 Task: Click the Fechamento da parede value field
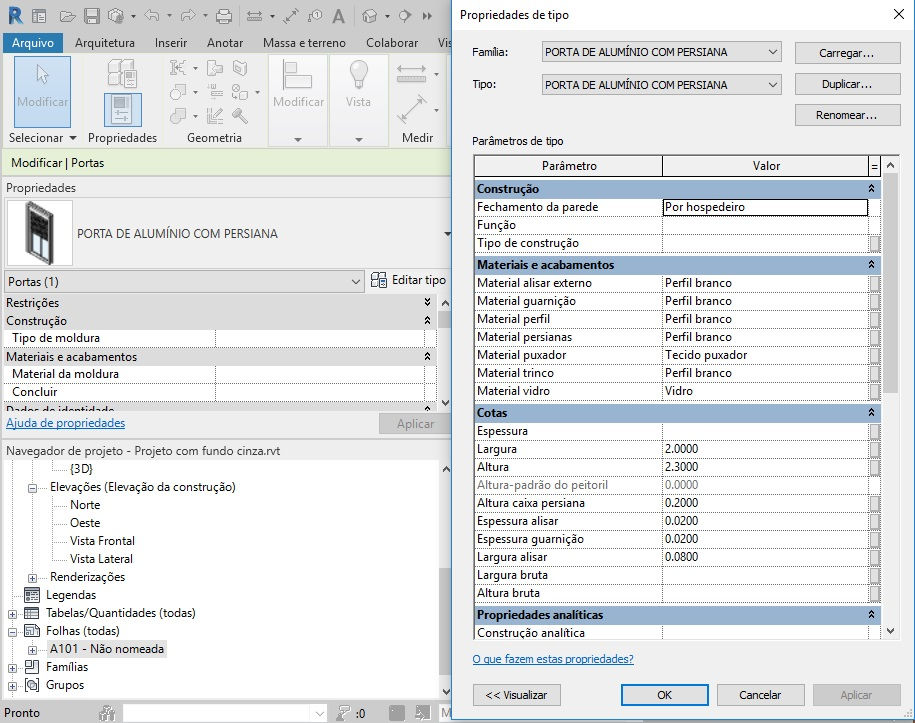pyautogui.click(x=765, y=207)
